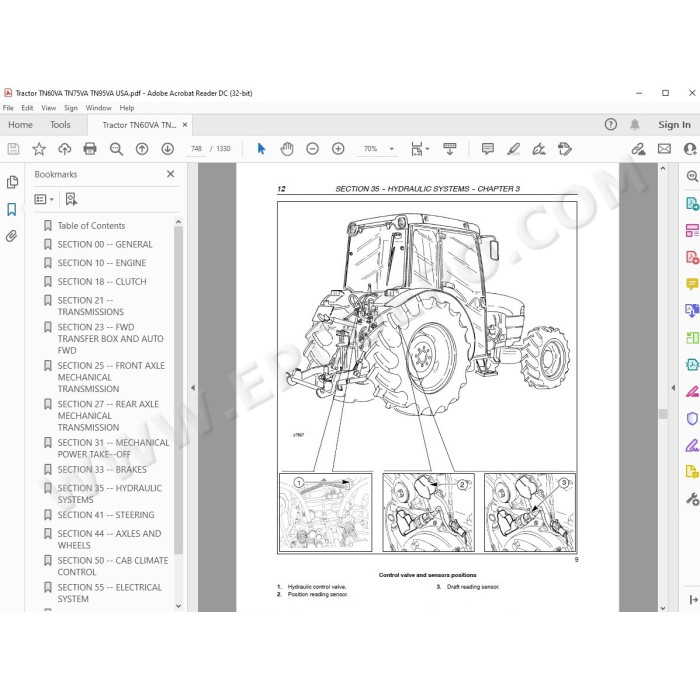Upload file to cloud icon
This screenshot has width=700, height=700.
[x=65, y=149]
